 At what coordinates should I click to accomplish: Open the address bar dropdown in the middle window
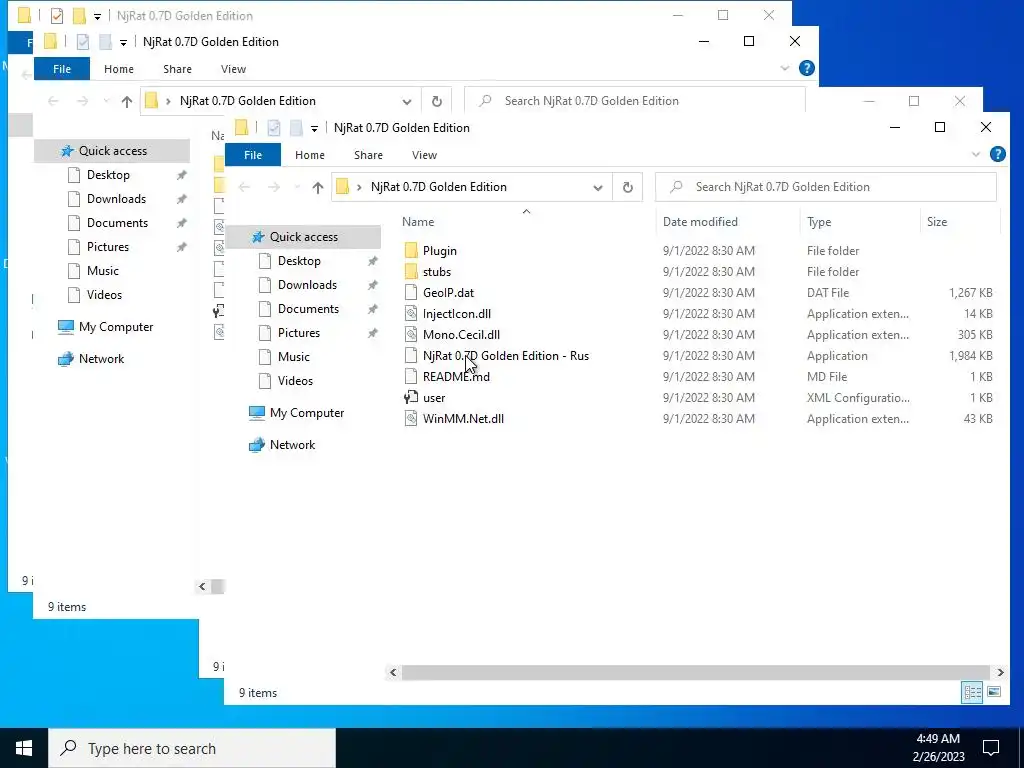pos(407,101)
